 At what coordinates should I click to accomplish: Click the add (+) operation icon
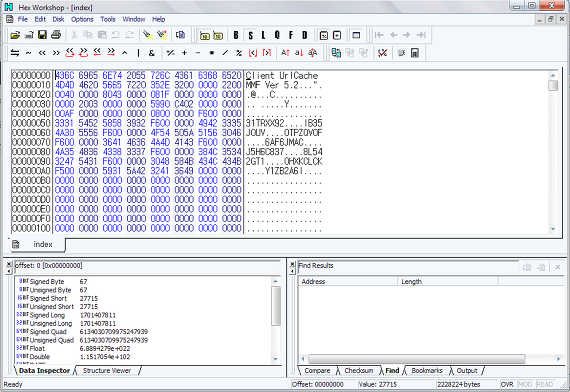[x=184, y=53]
